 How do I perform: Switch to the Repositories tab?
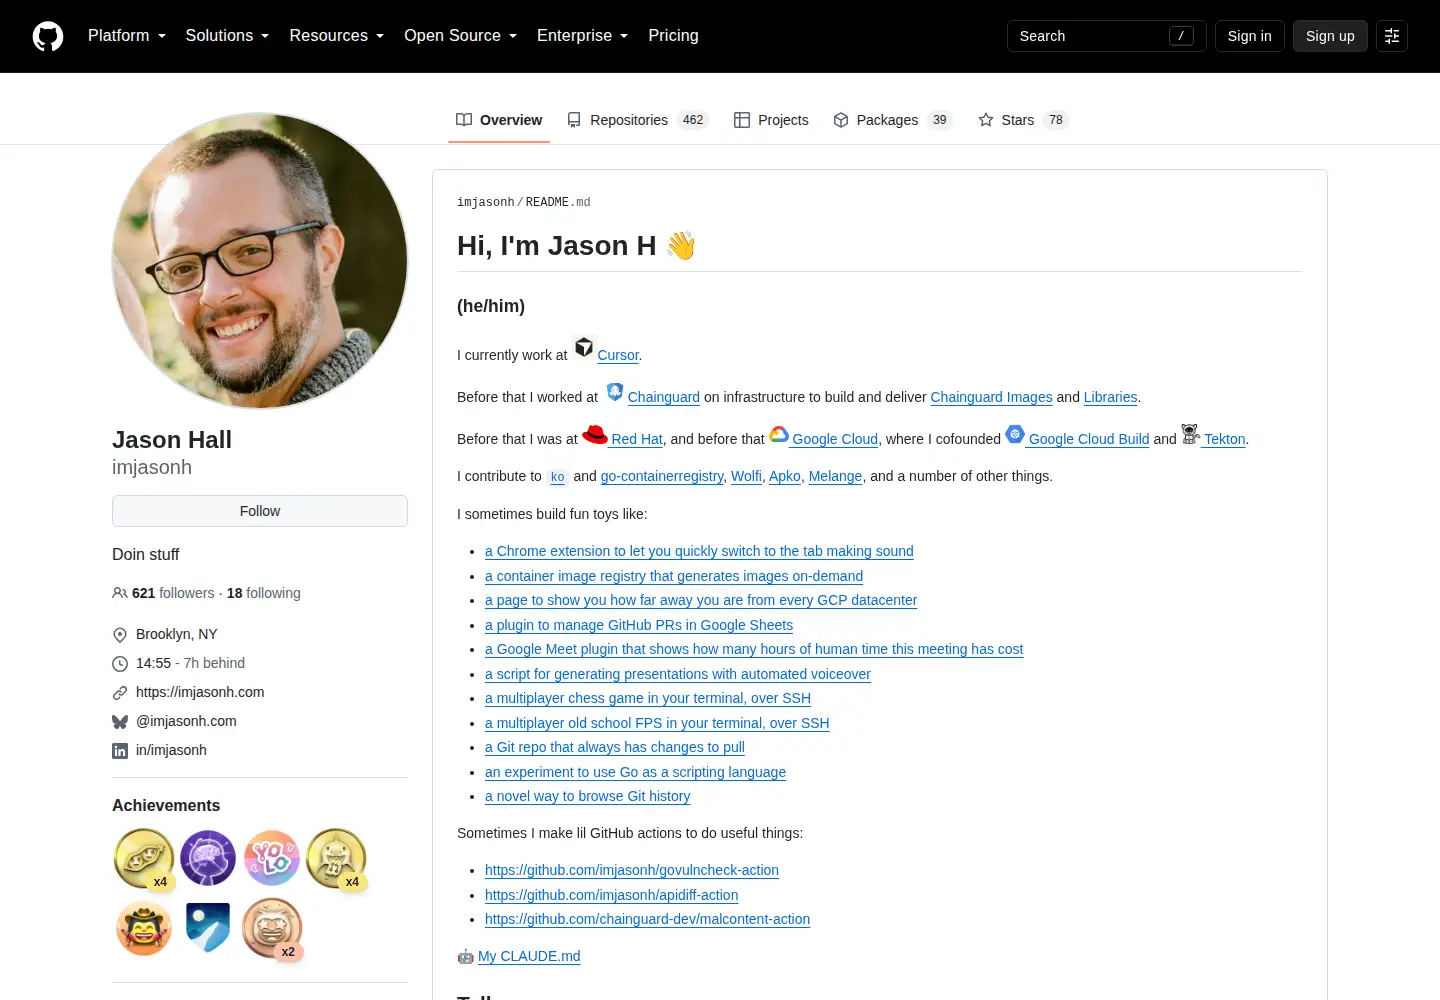click(x=638, y=120)
